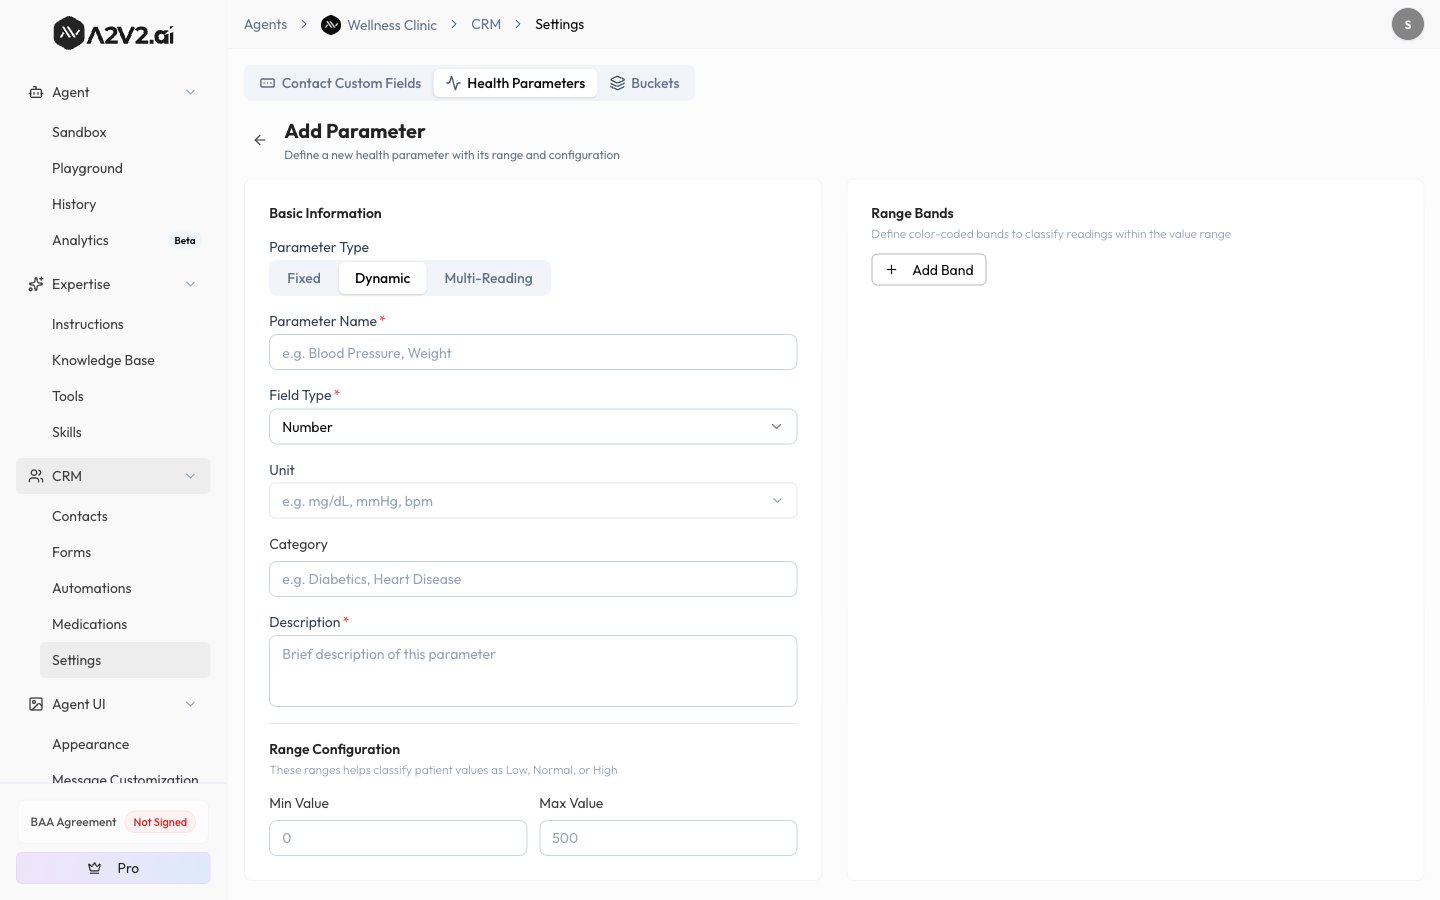Image resolution: width=1440 pixels, height=900 pixels.
Task: Open History in sidebar
Action: (x=125, y=204)
